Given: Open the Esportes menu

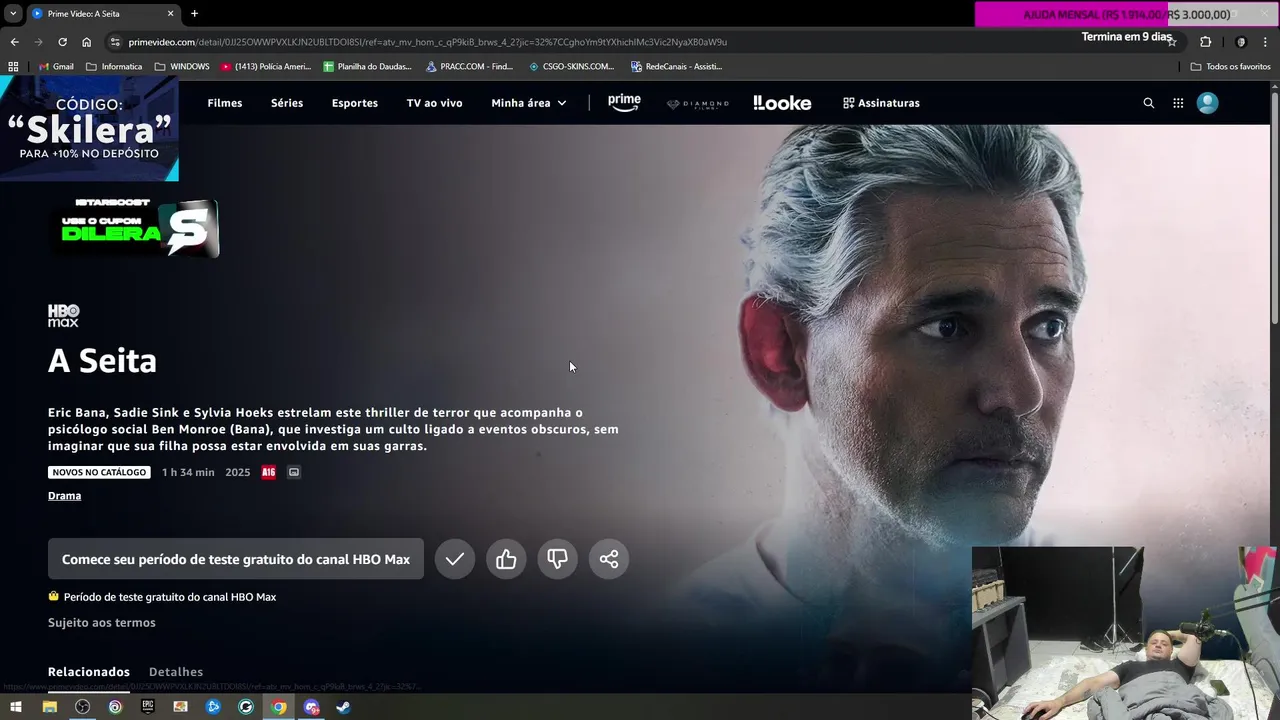Looking at the screenshot, I should pyautogui.click(x=355, y=103).
